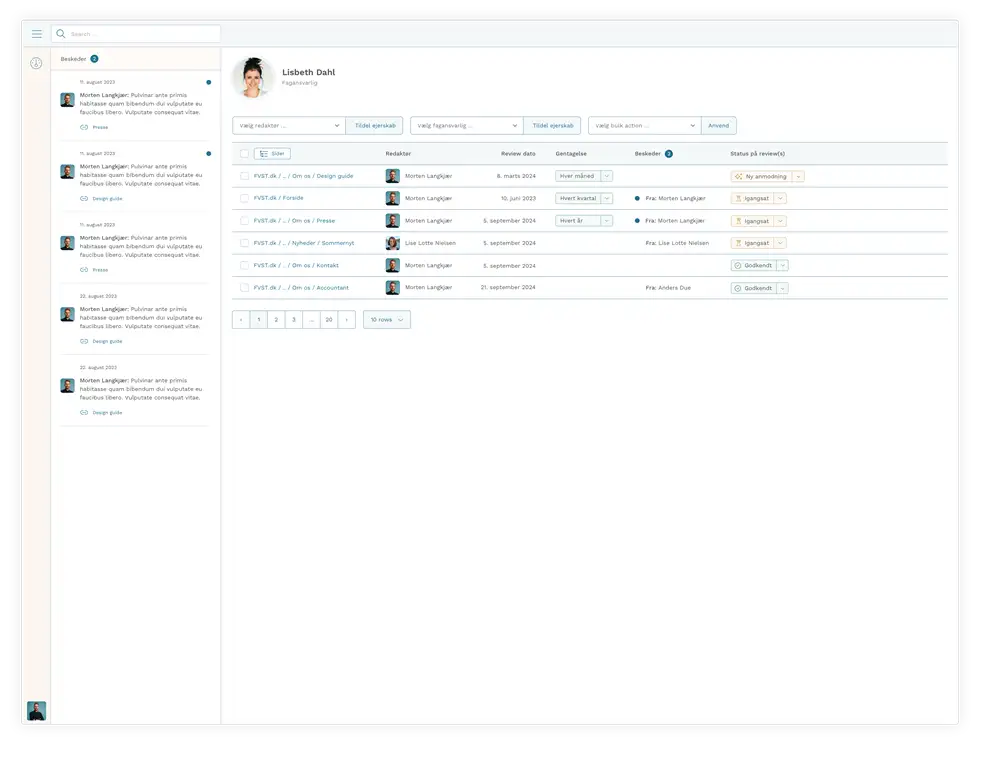Click the hourglass icon on Sommernyt row
992x758 pixels.
(738, 244)
